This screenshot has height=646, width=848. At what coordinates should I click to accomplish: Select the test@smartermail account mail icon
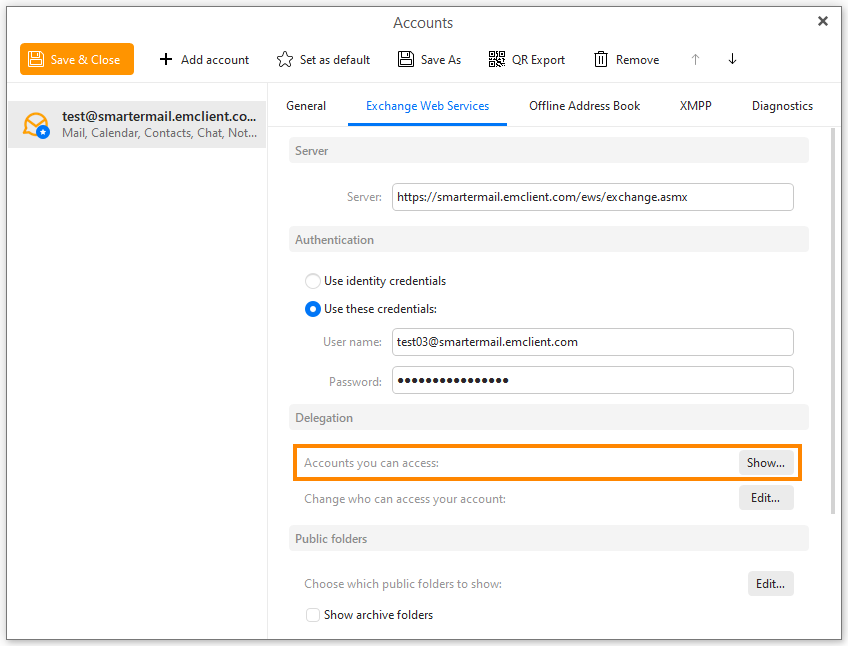(x=36, y=125)
